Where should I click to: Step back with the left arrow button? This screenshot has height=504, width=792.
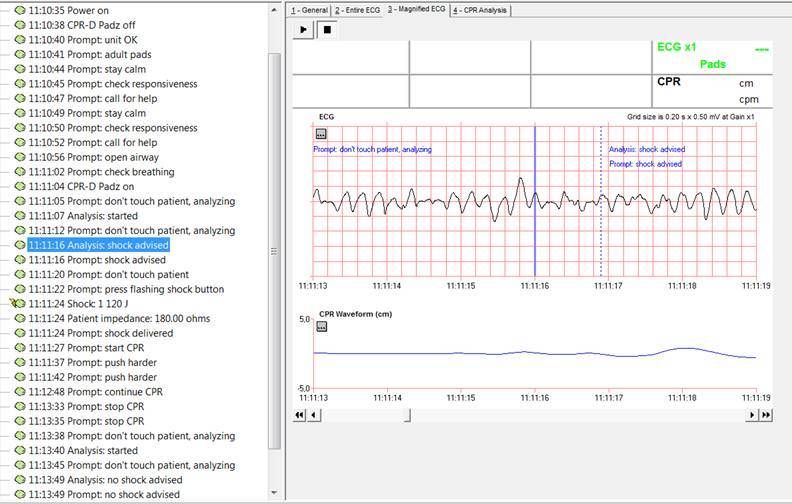click(314, 415)
